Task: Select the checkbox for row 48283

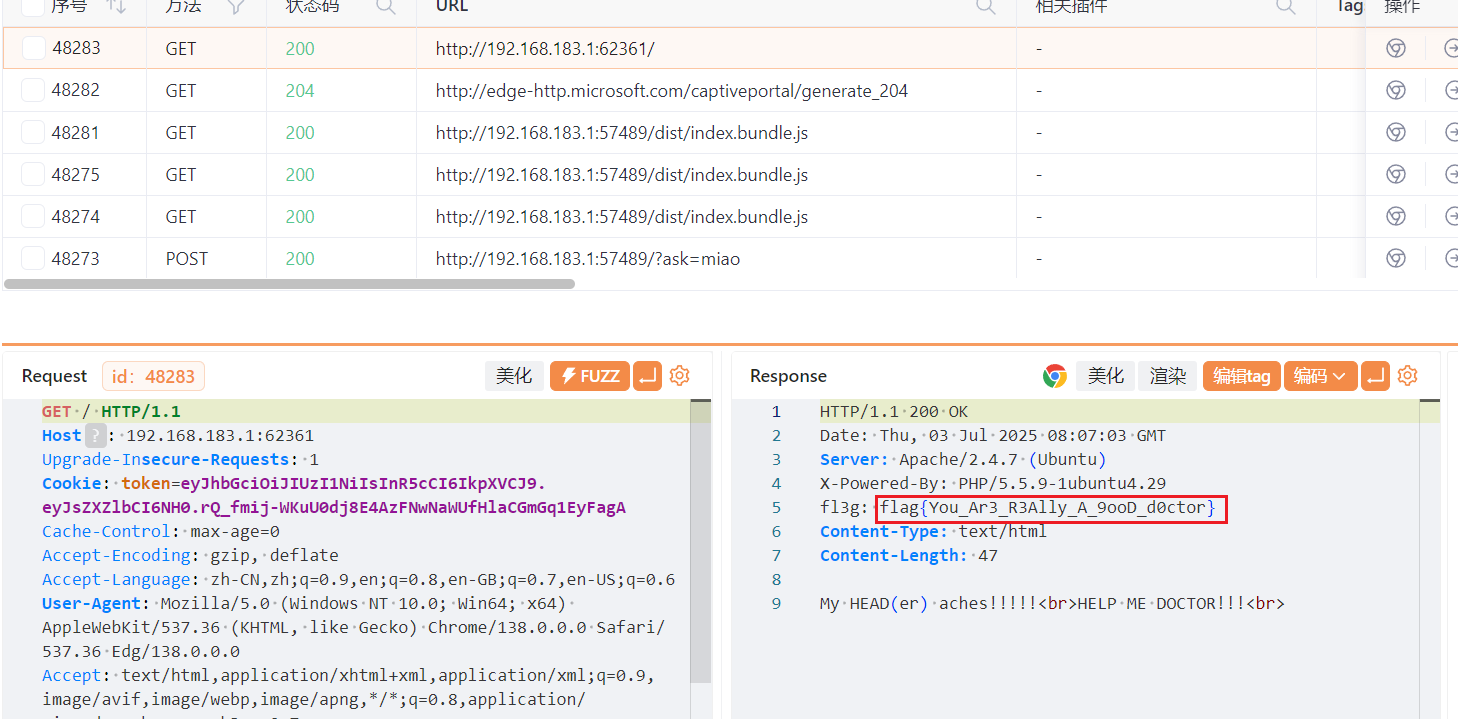Action: [33, 48]
